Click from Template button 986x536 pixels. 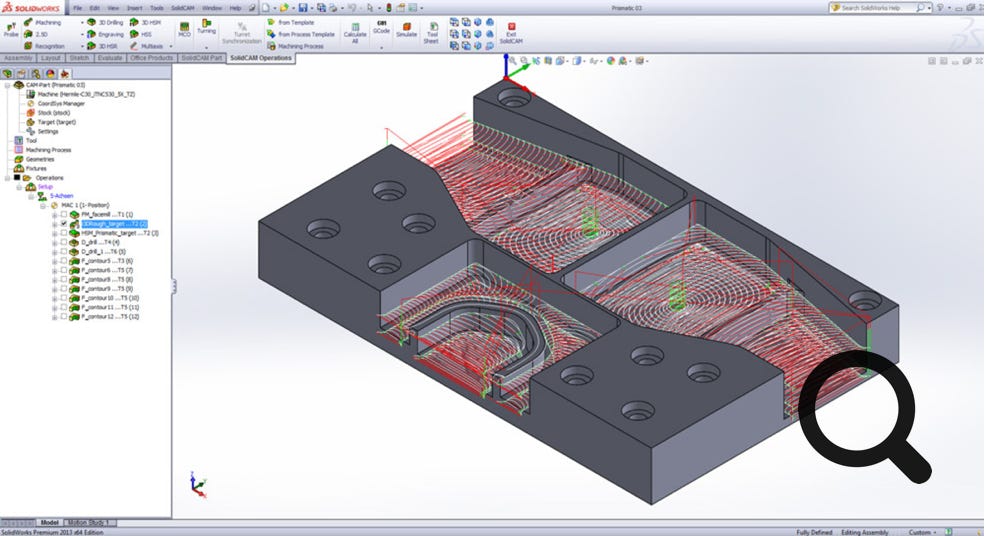point(291,23)
